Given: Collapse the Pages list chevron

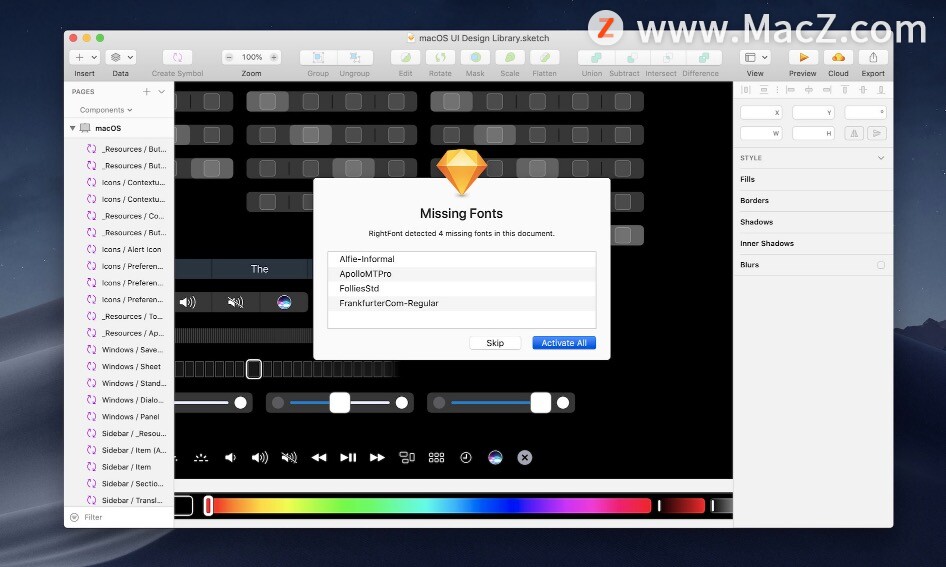Looking at the screenshot, I should tap(162, 92).
